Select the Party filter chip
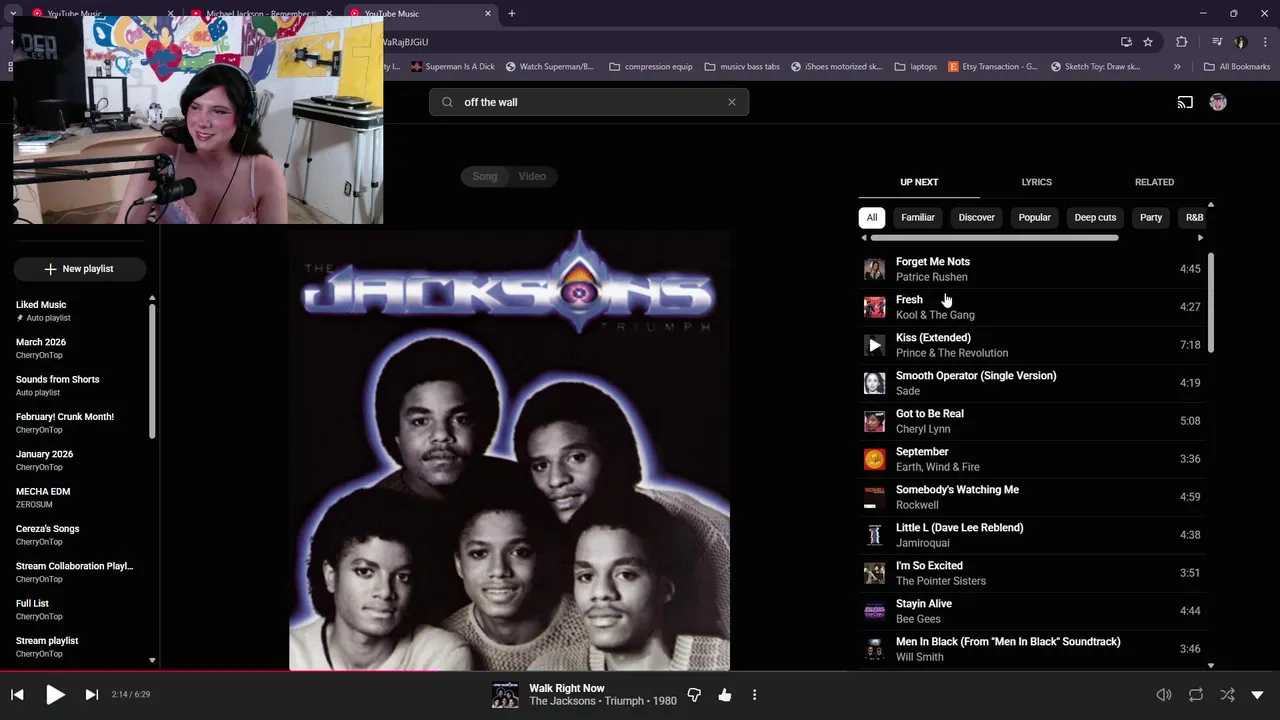Viewport: 1280px width, 720px height. click(x=1151, y=217)
